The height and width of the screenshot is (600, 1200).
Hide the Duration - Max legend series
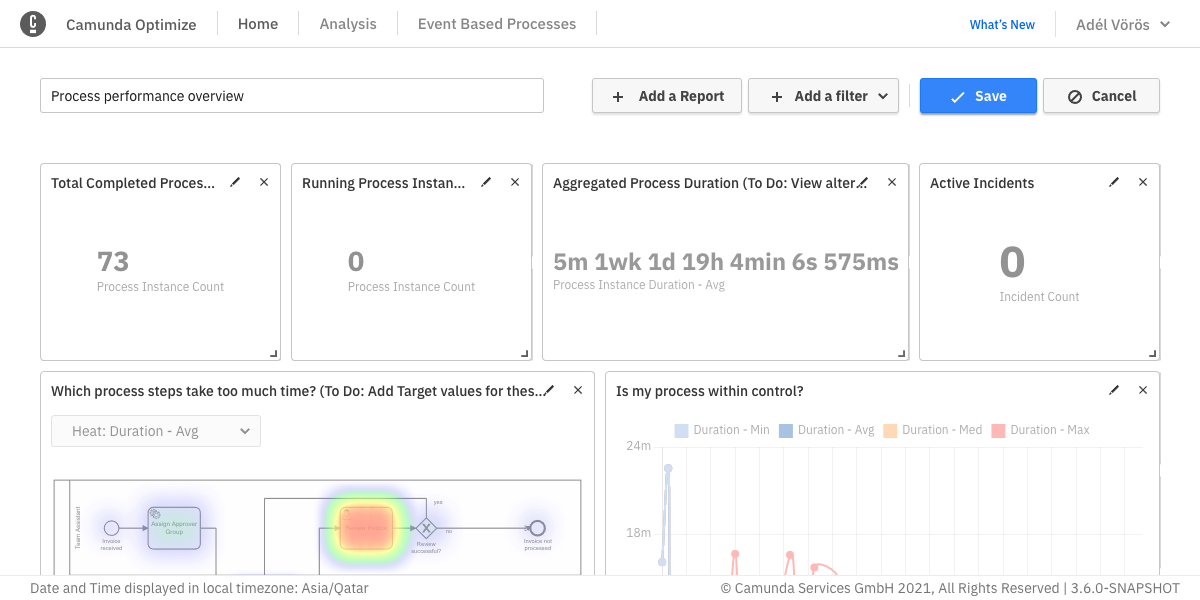[x=1040, y=430]
